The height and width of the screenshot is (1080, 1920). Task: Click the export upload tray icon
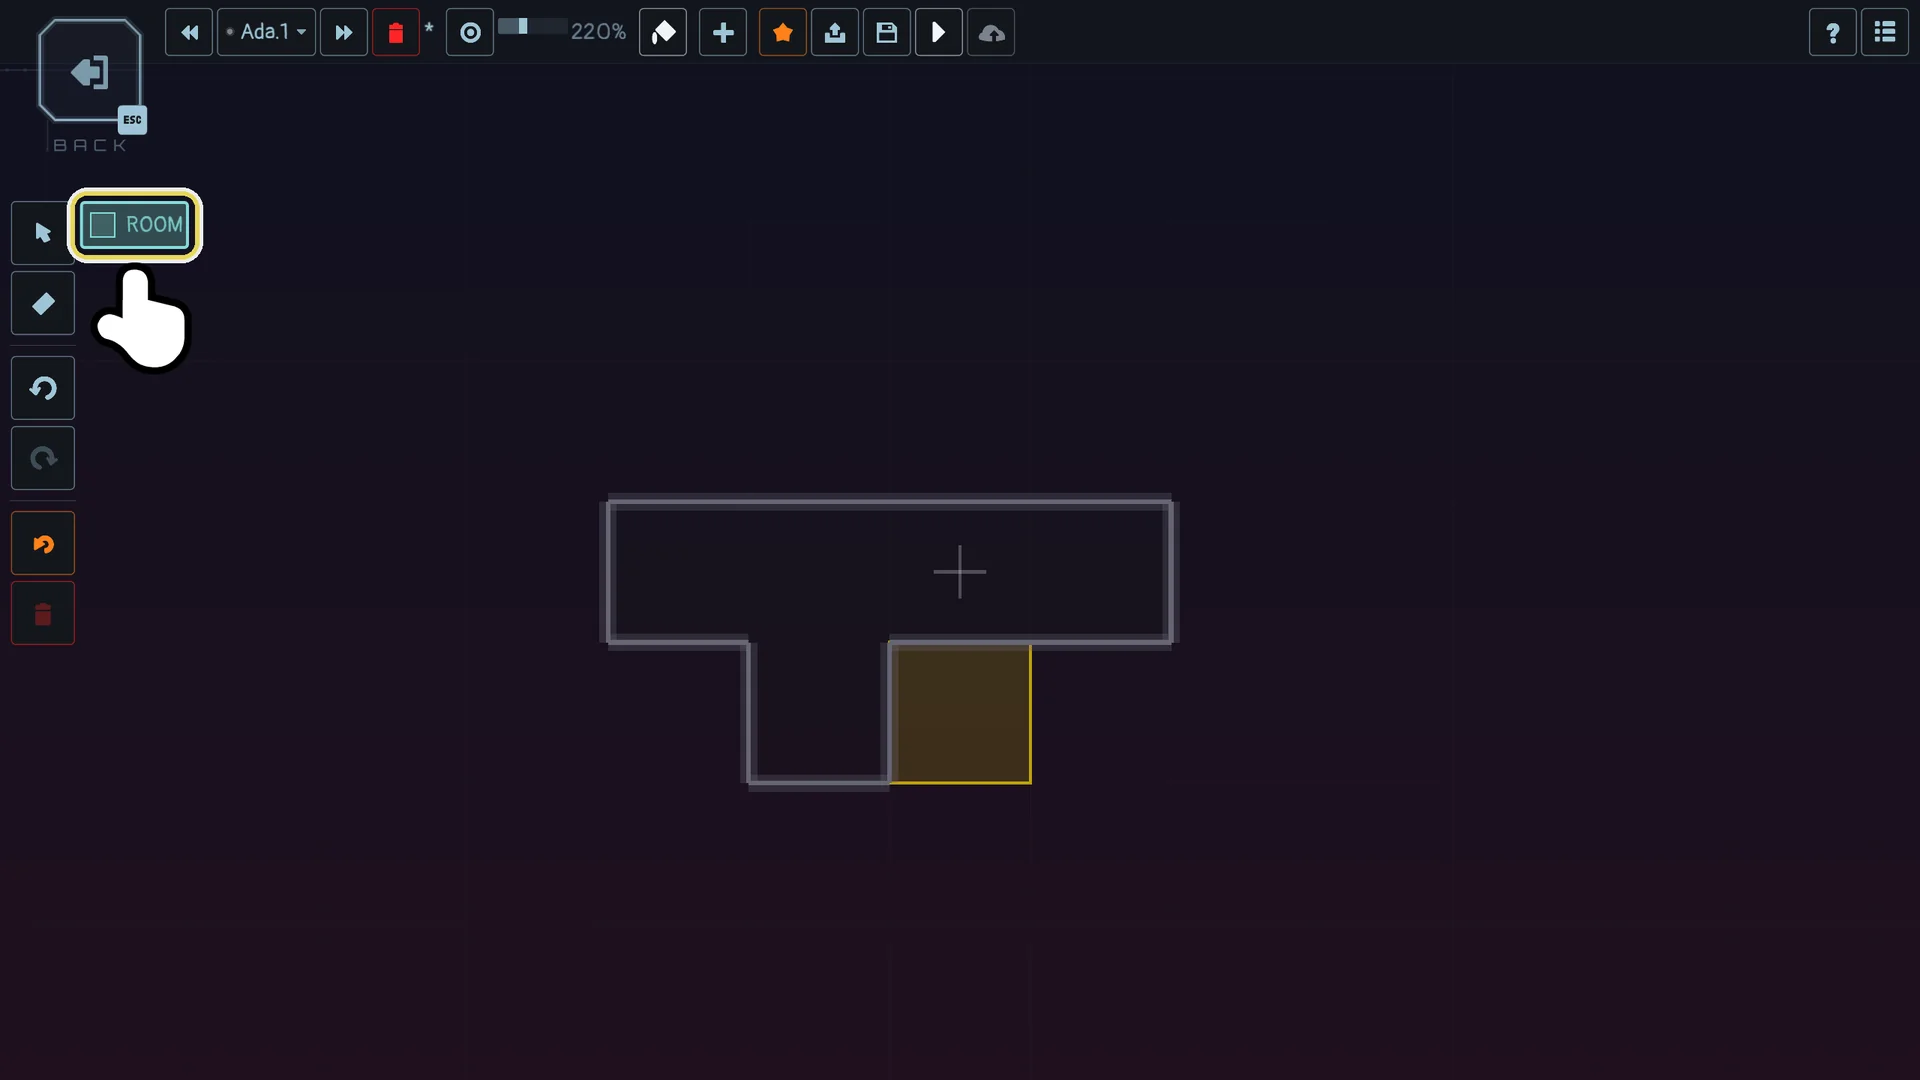[835, 32]
